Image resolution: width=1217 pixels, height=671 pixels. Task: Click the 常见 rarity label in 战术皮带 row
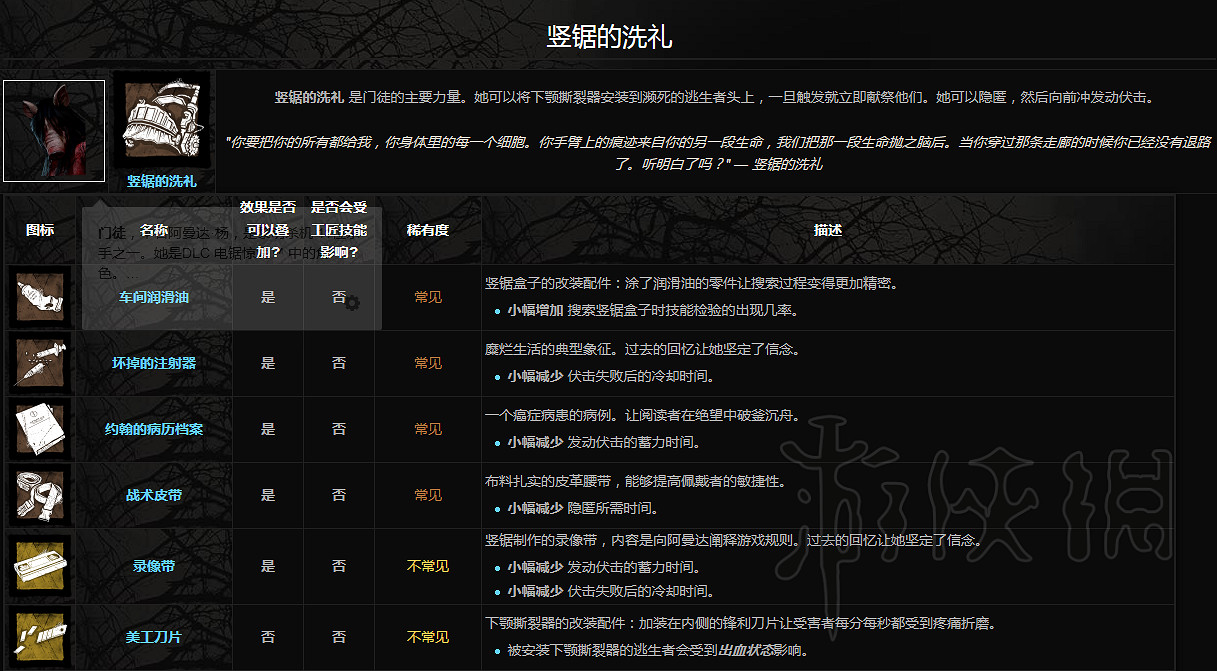click(x=428, y=495)
